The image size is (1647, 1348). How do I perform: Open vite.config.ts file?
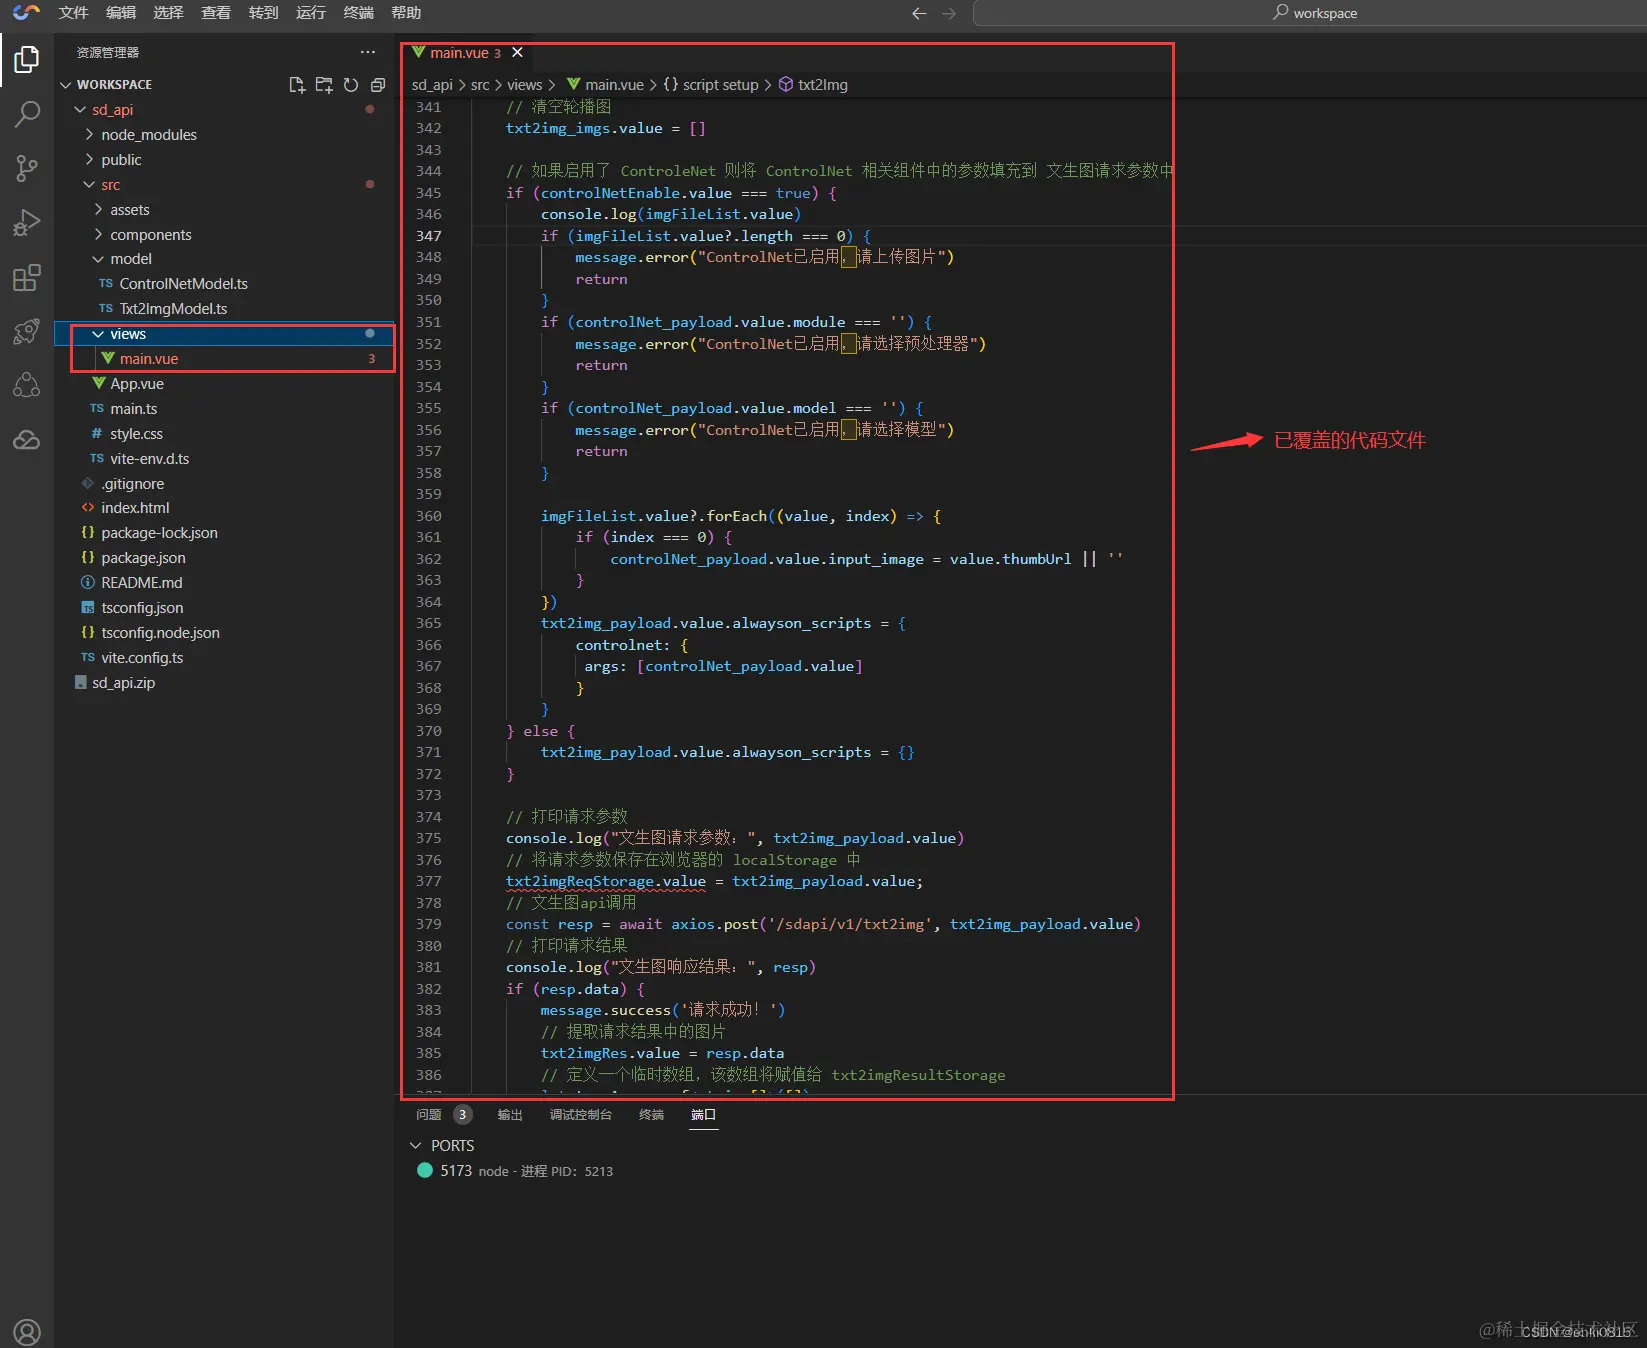(x=142, y=658)
